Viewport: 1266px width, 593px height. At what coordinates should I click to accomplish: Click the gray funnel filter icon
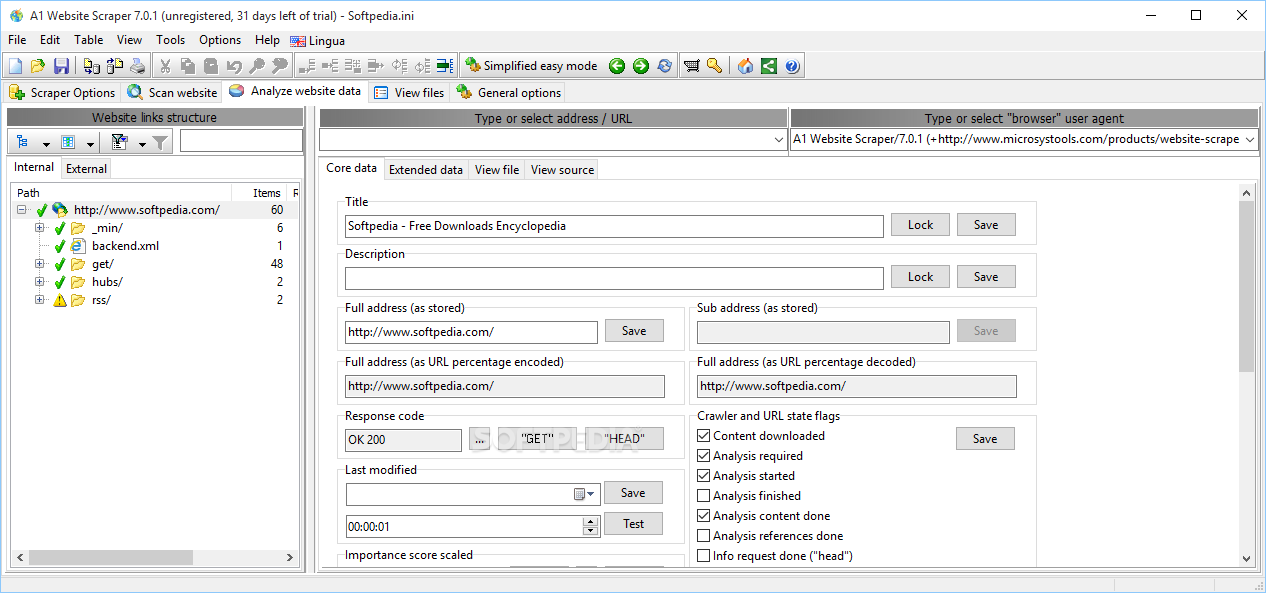coord(160,142)
